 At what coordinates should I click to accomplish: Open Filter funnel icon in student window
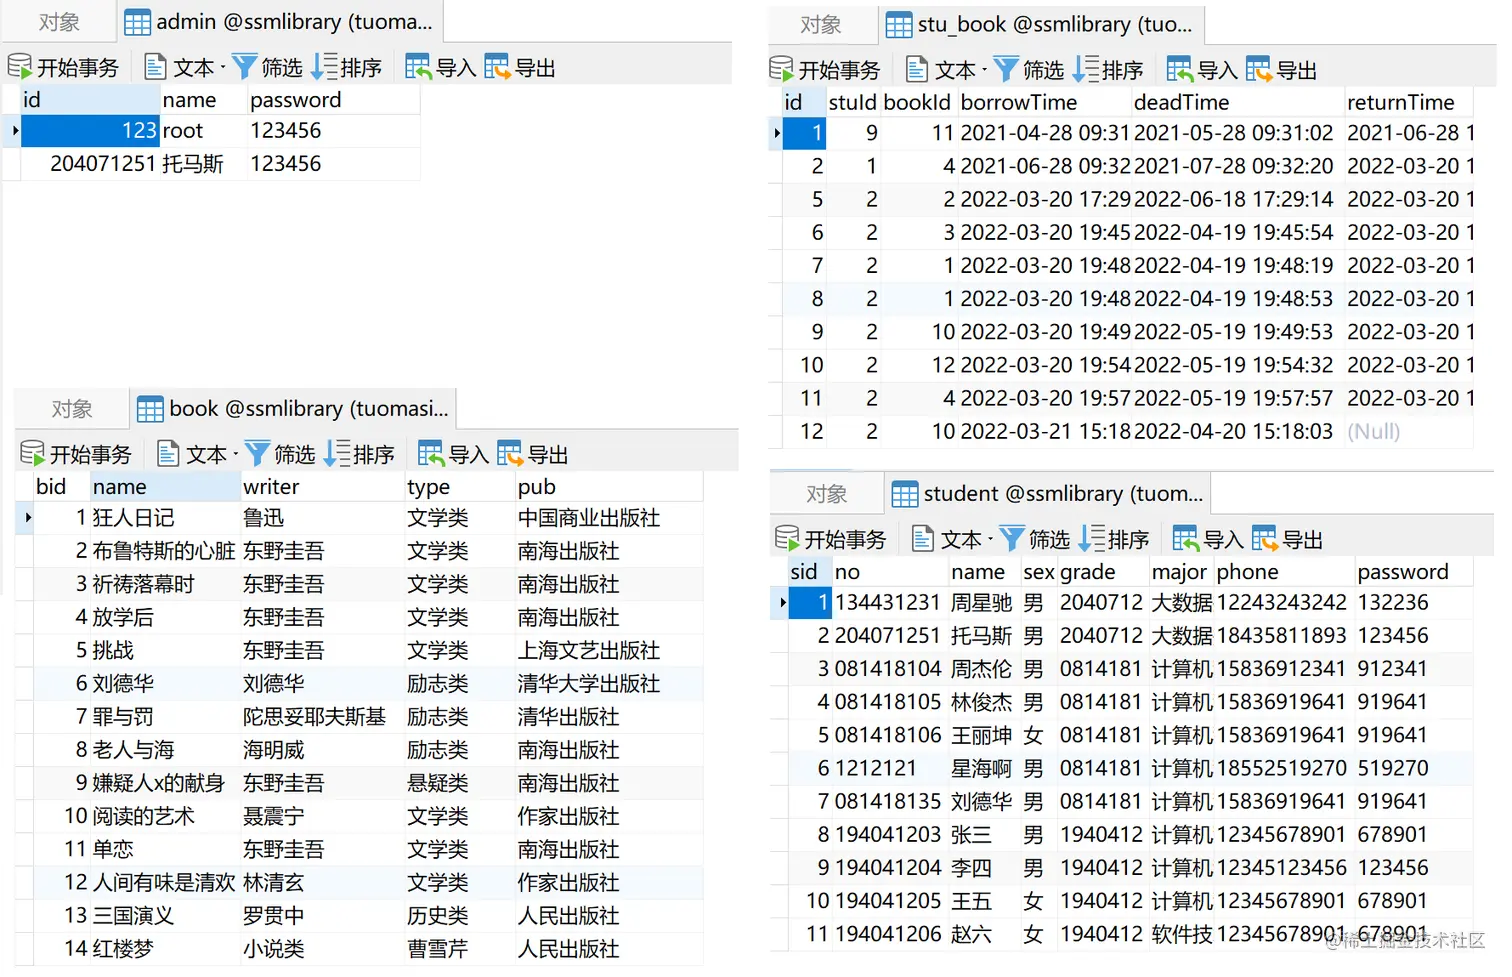pos(1012,539)
